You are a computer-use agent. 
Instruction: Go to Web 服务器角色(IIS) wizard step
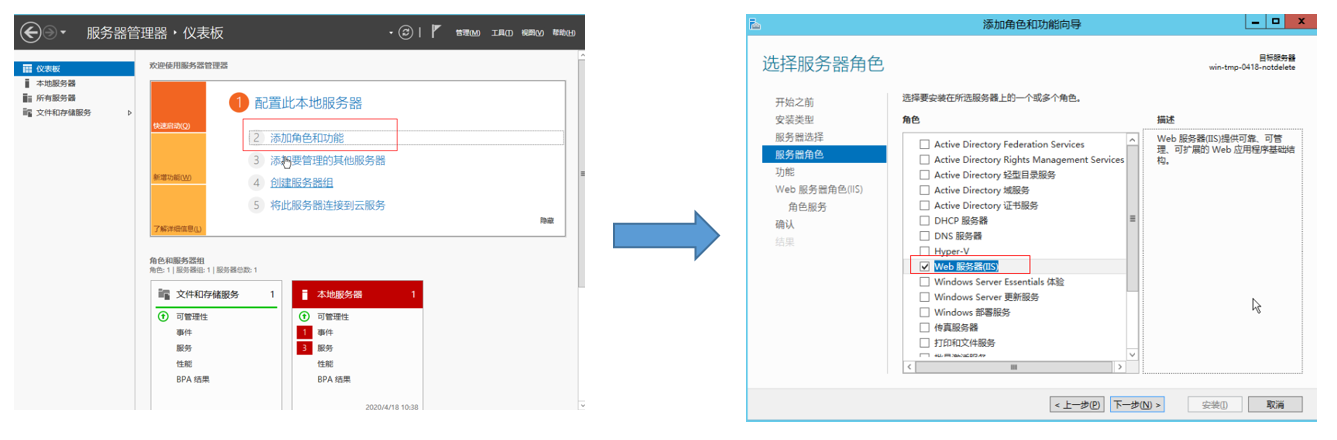(x=819, y=189)
